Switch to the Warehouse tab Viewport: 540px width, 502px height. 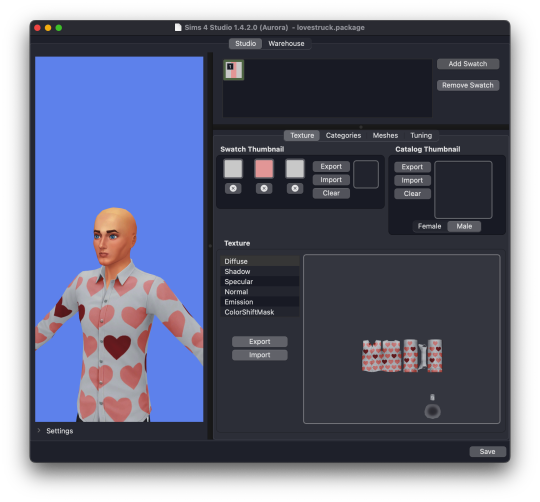286,43
